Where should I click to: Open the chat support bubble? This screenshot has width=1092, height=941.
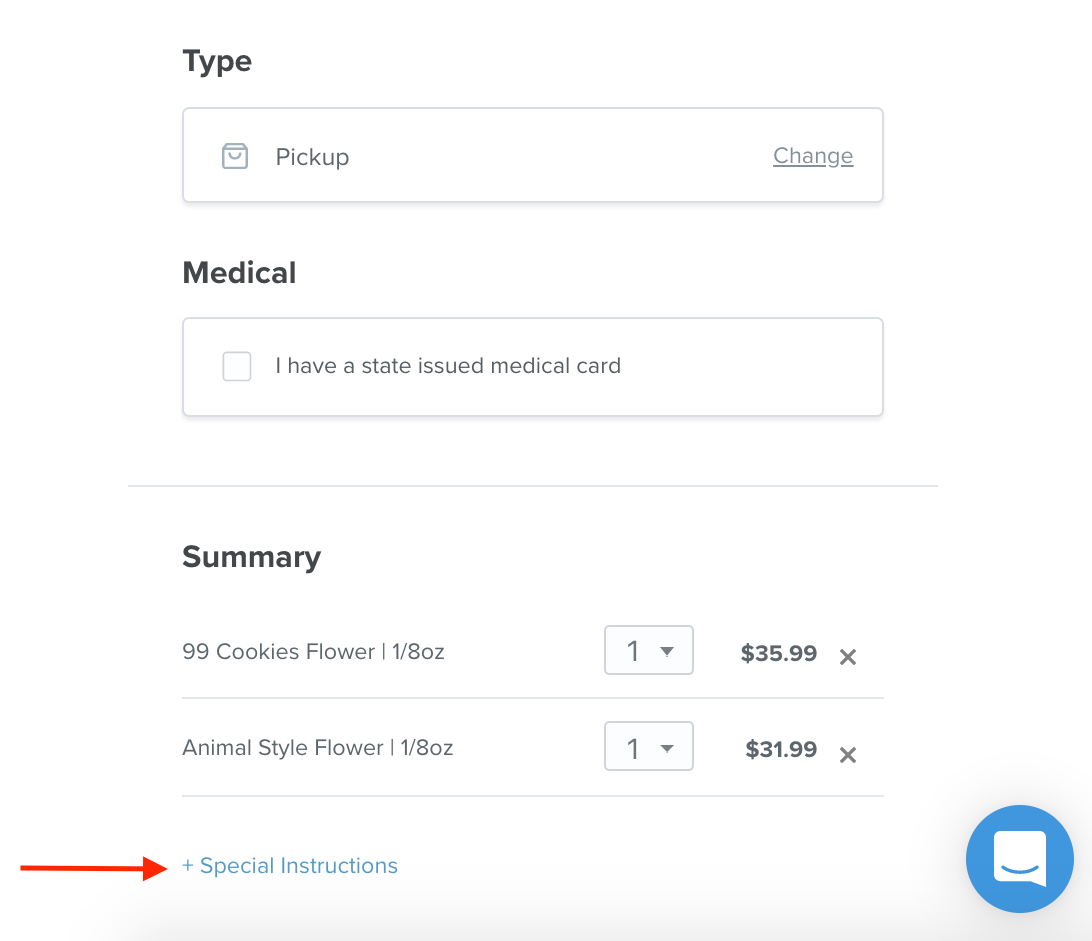tap(1019, 859)
